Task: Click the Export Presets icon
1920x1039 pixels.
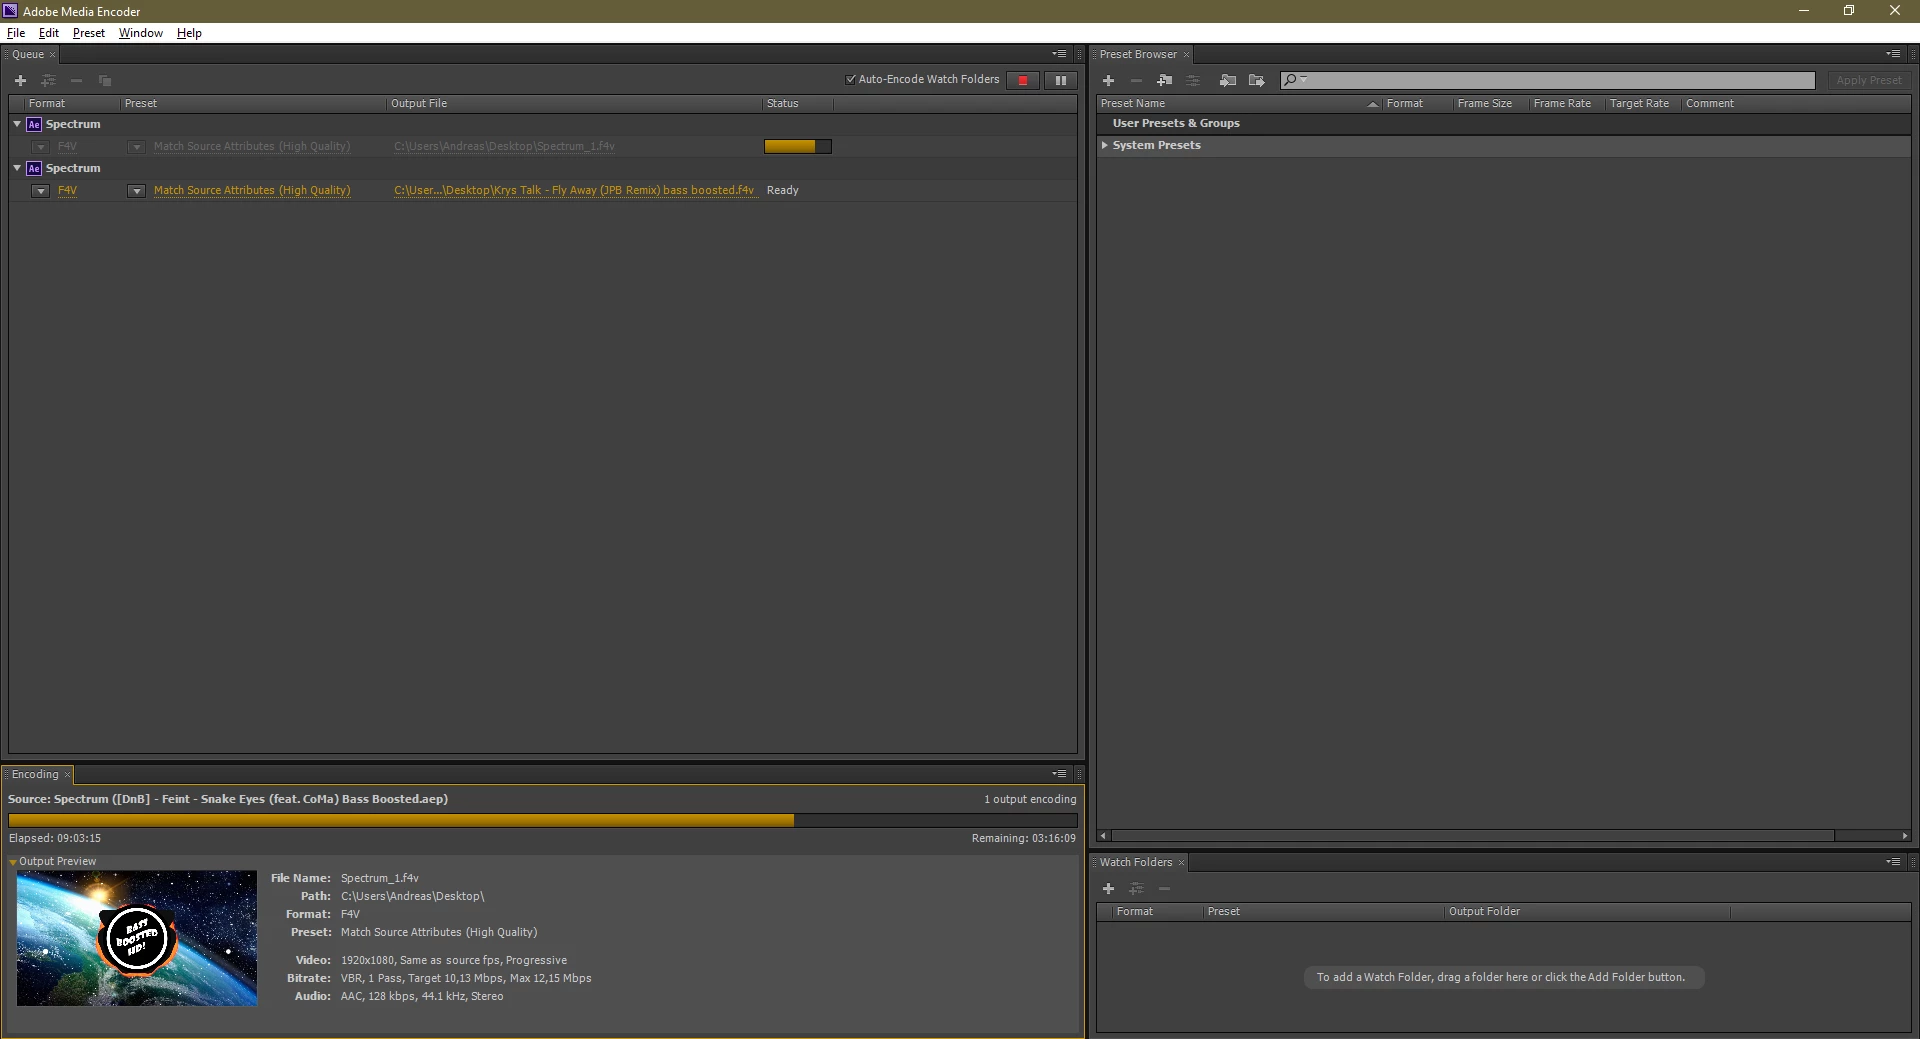Action: pos(1257,80)
